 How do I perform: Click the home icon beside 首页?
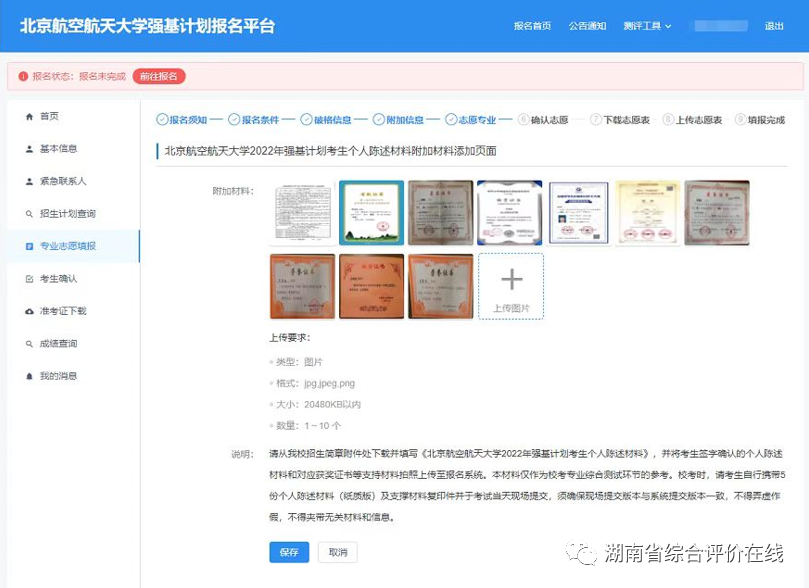pos(29,117)
